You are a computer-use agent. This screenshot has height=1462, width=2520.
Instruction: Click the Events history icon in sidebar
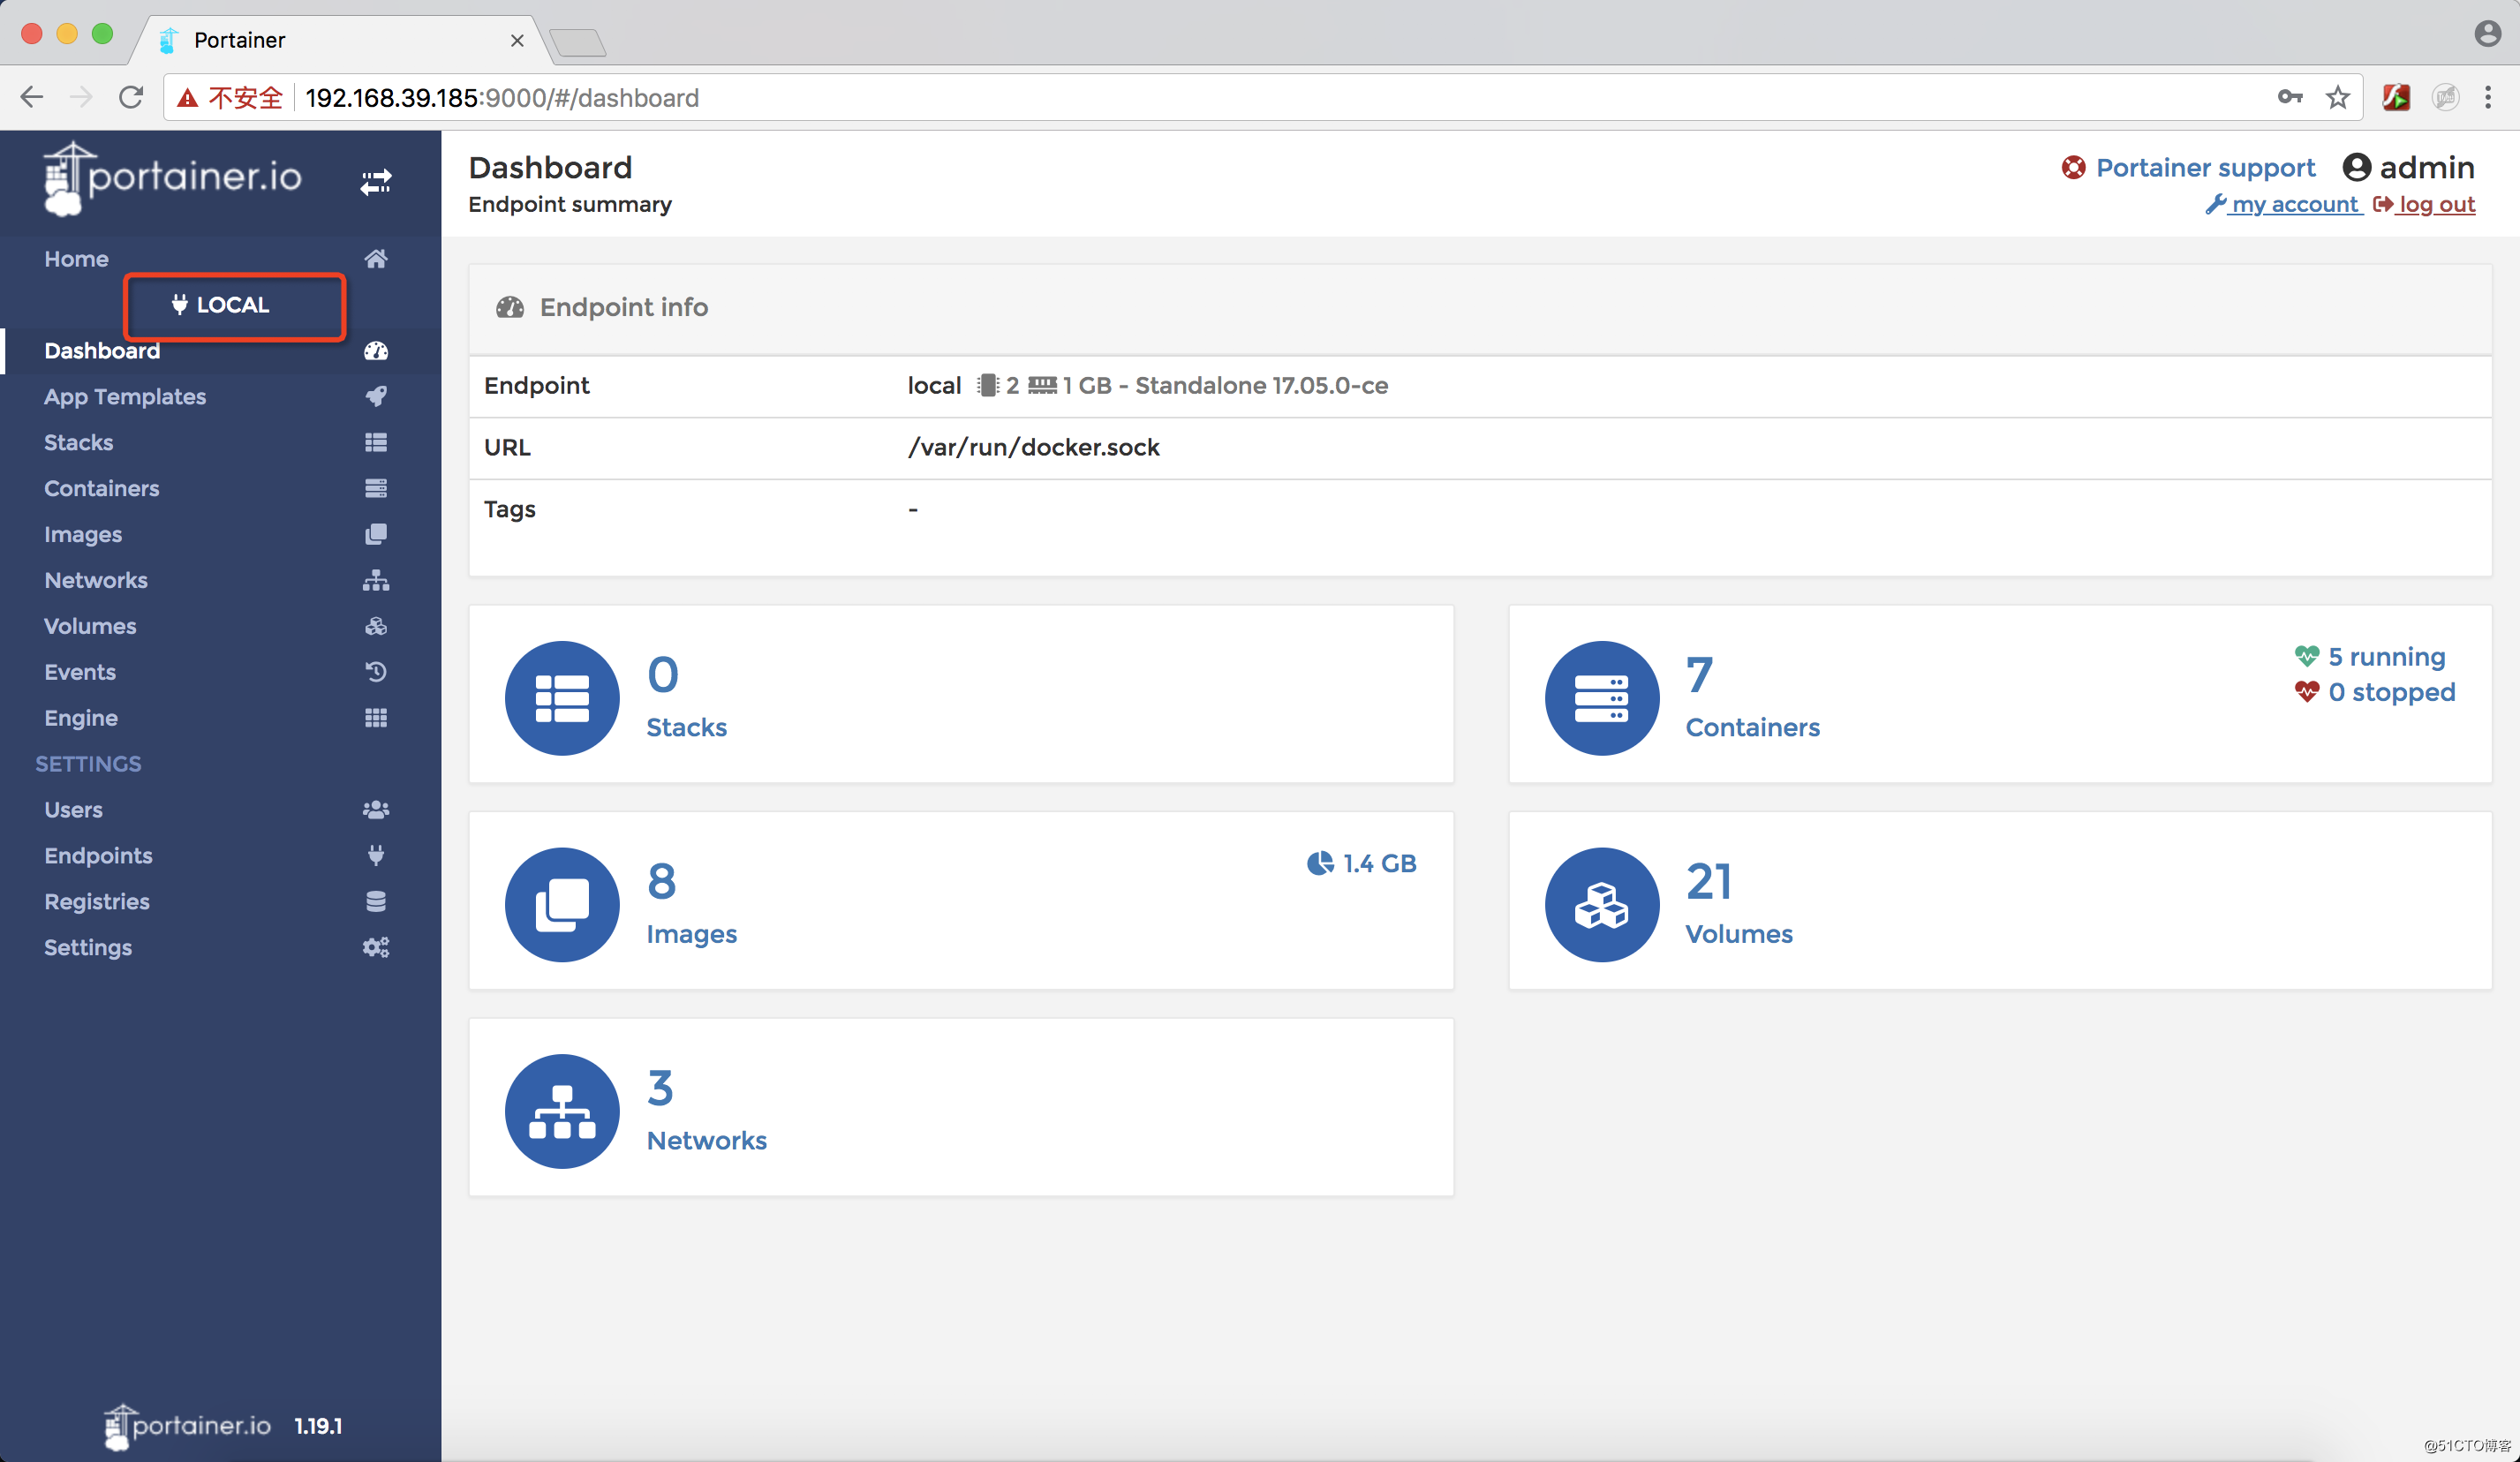[376, 672]
